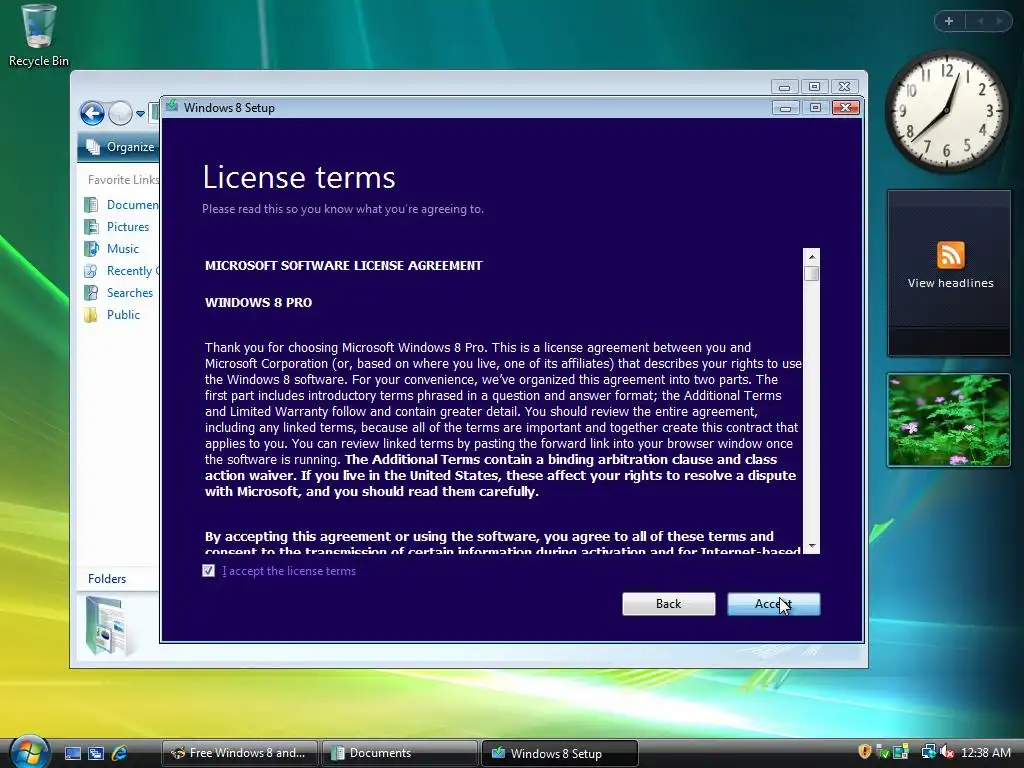Launch Internet Explorer from quick launch

point(120,753)
